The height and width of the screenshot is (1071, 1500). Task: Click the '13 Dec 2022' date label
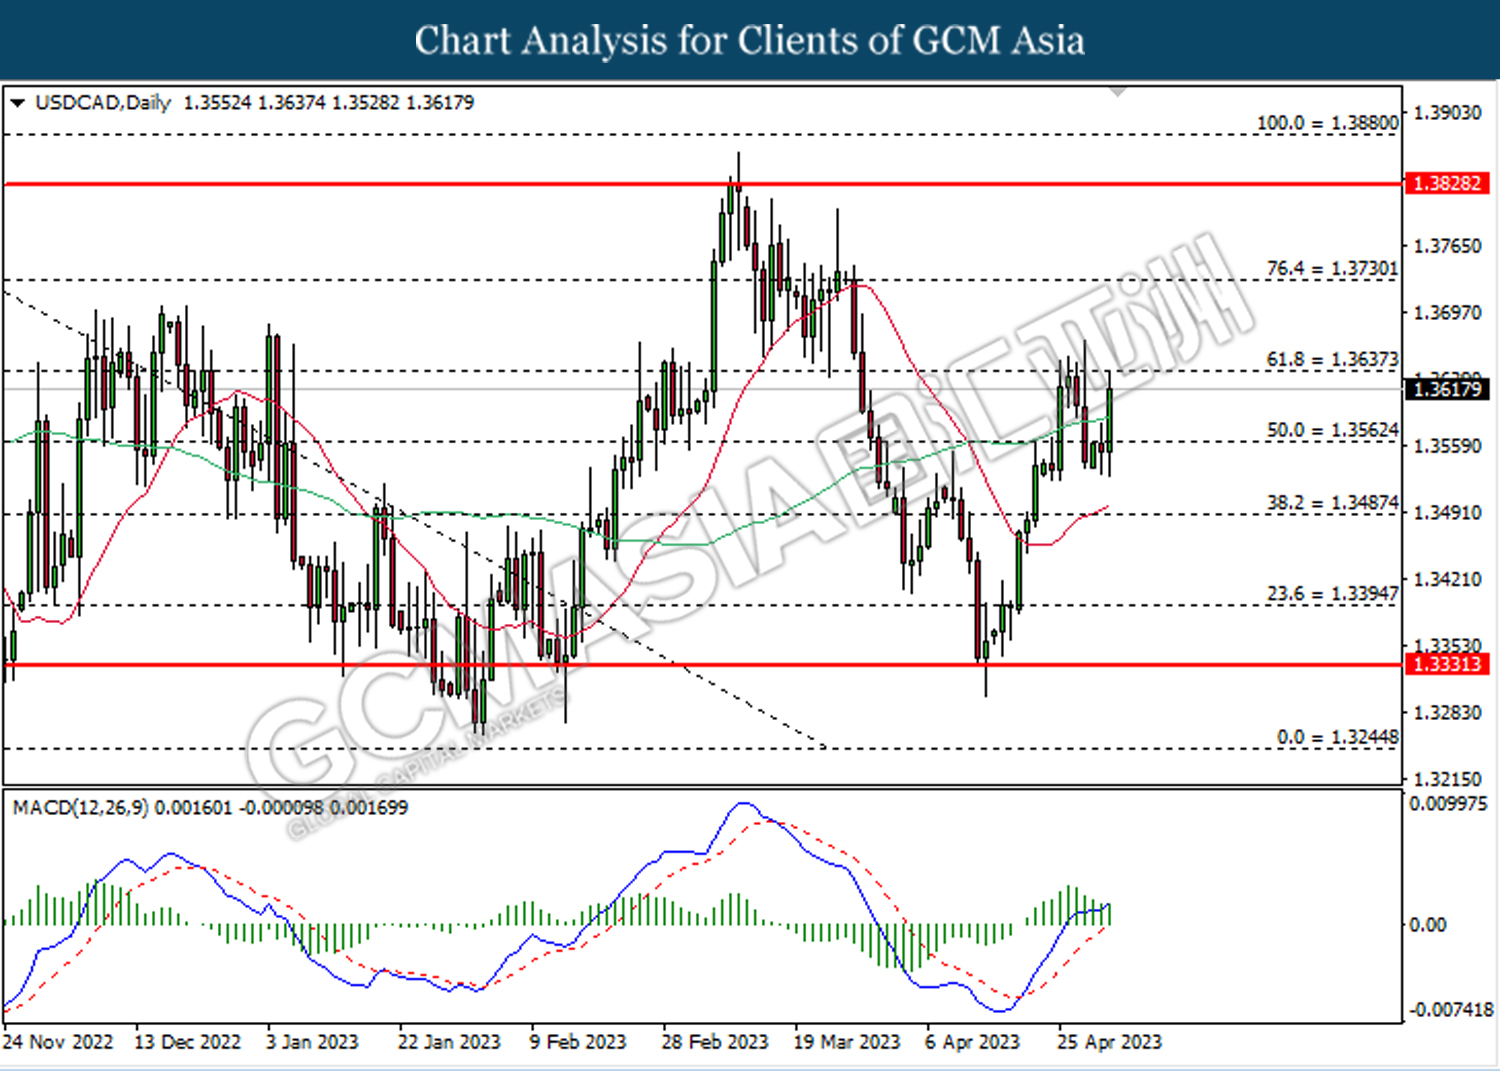tap(188, 1042)
